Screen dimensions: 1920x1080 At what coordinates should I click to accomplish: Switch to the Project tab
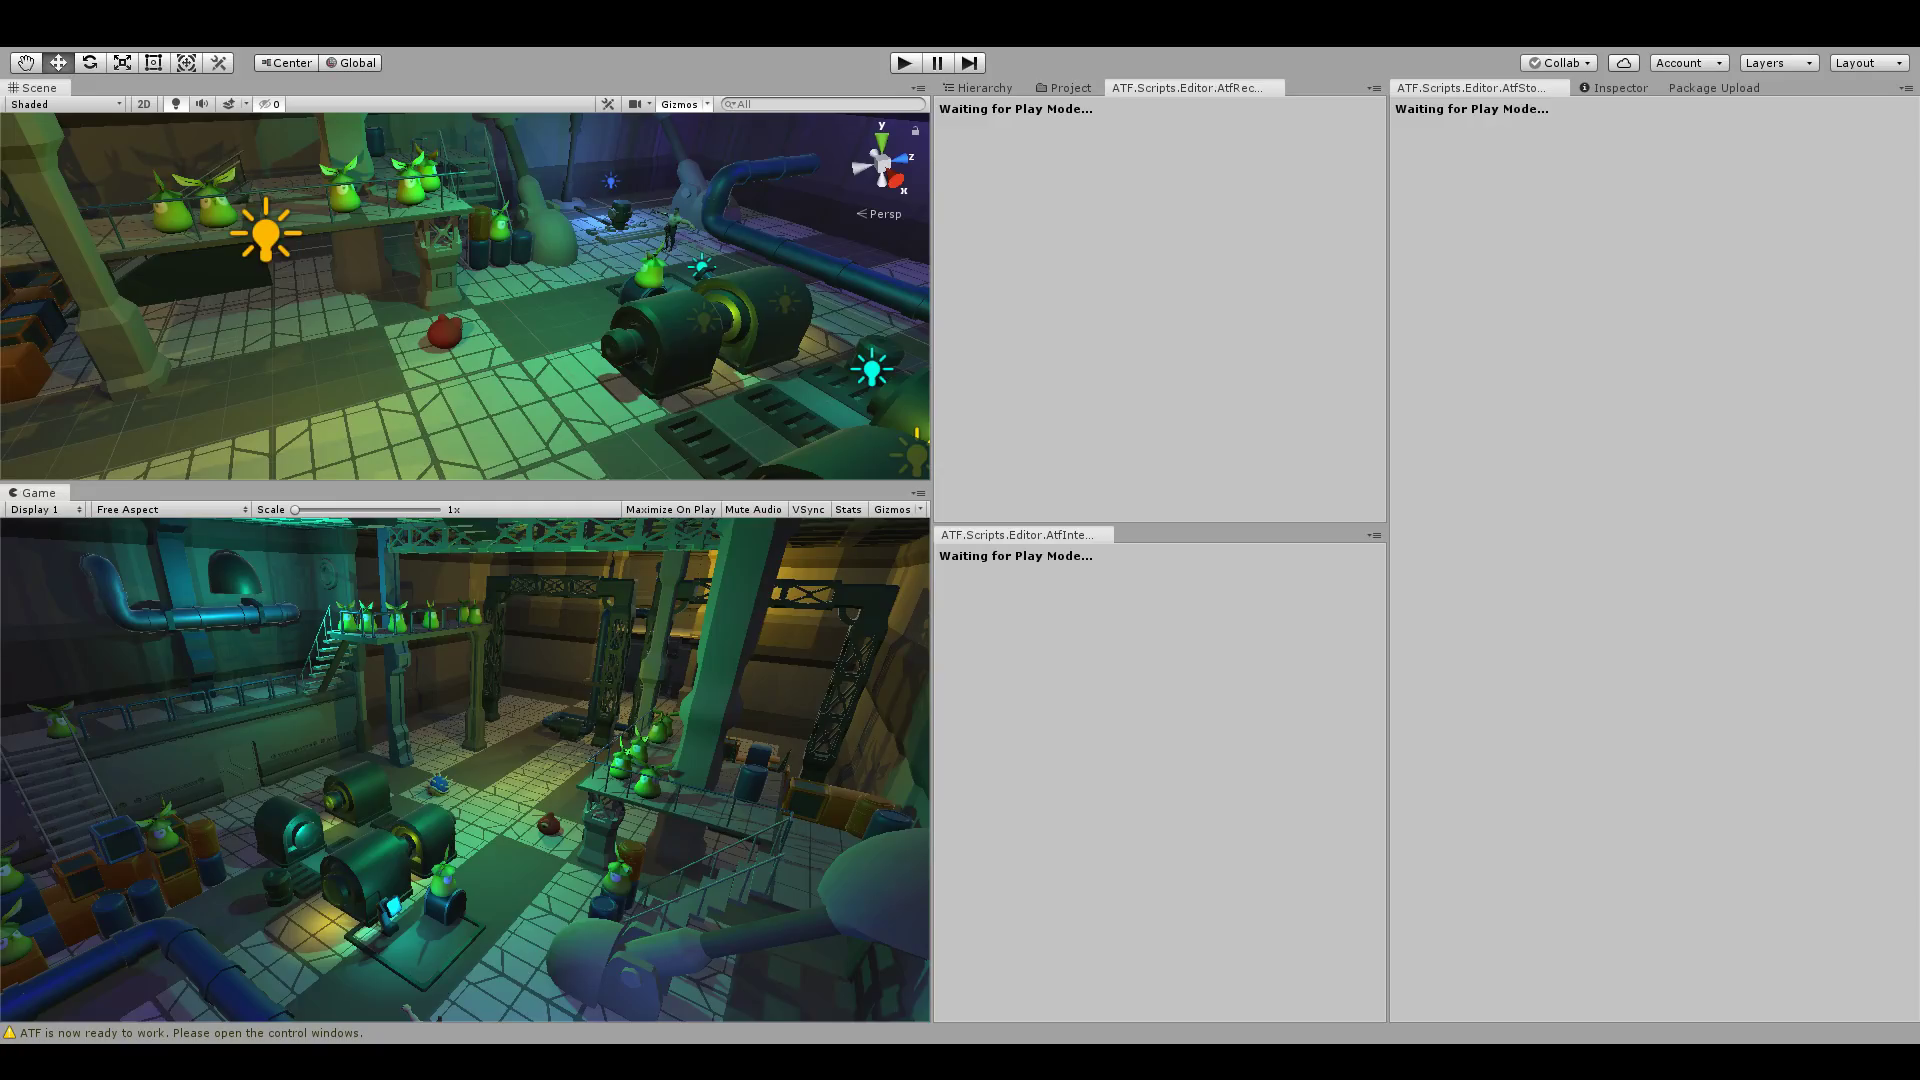(x=1063, y=88)
